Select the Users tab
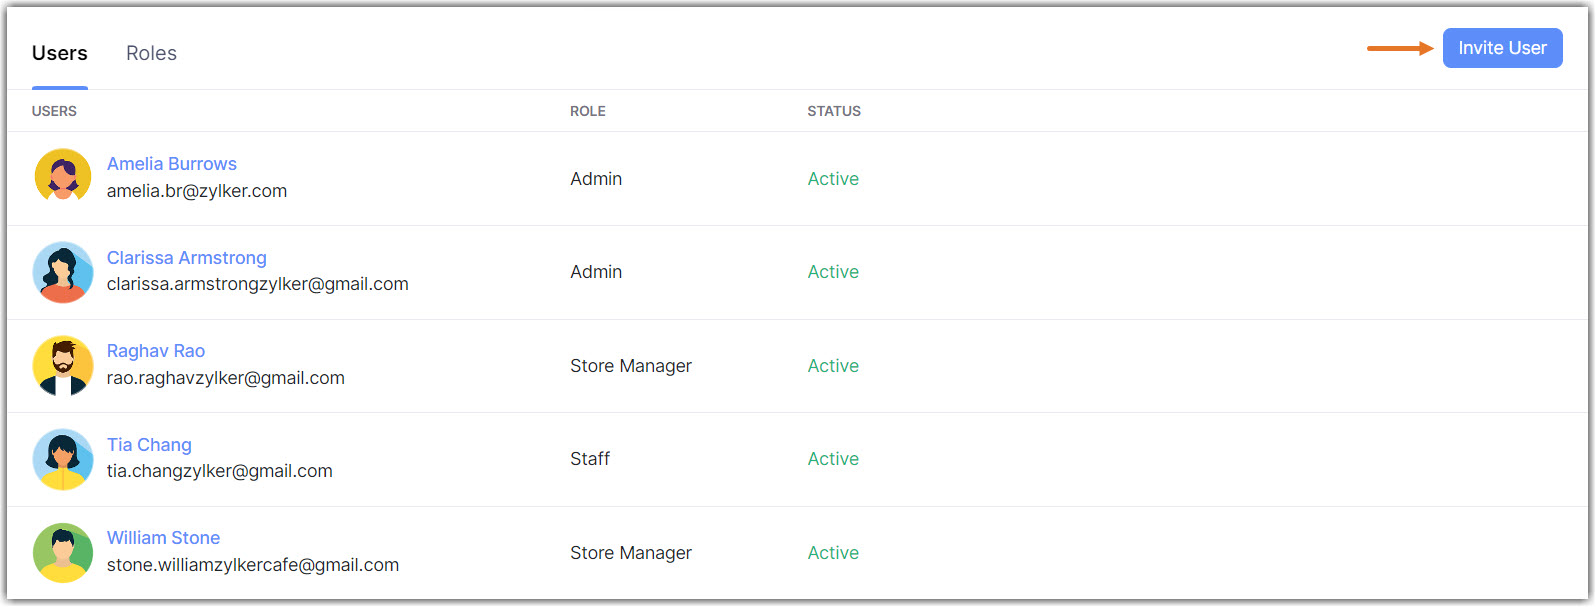 click(x=60, y=53)
